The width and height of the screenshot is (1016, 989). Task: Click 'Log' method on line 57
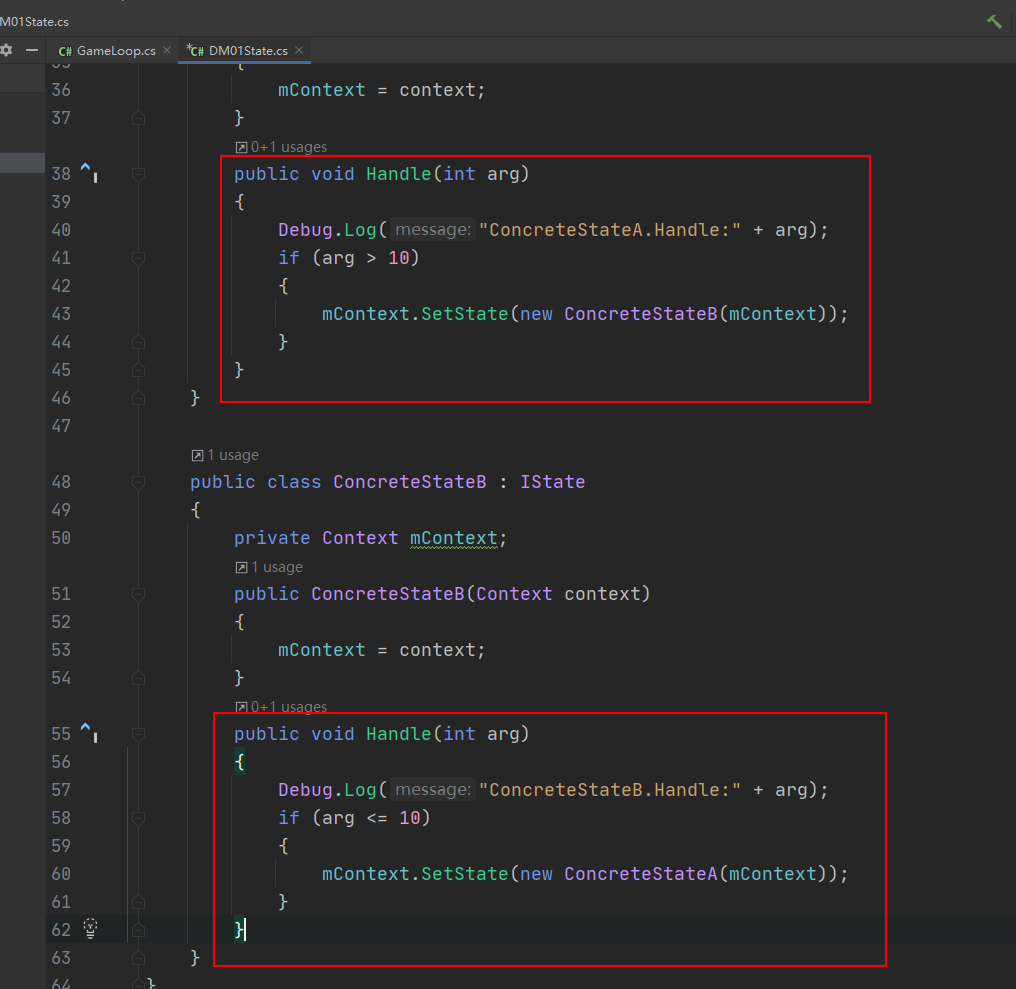tap(360, 789)
